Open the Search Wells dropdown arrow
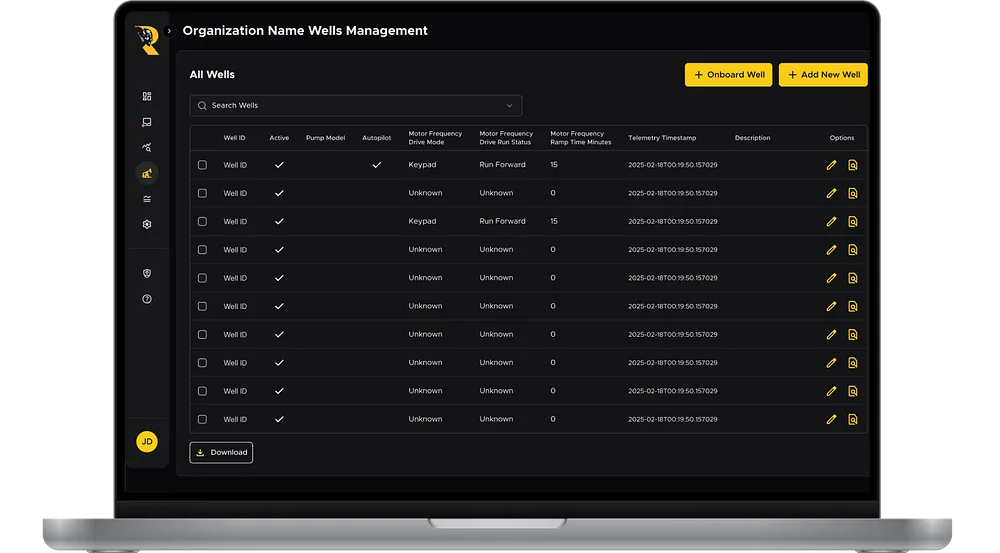The image size is (1000, 553). (x=509, y=106)
